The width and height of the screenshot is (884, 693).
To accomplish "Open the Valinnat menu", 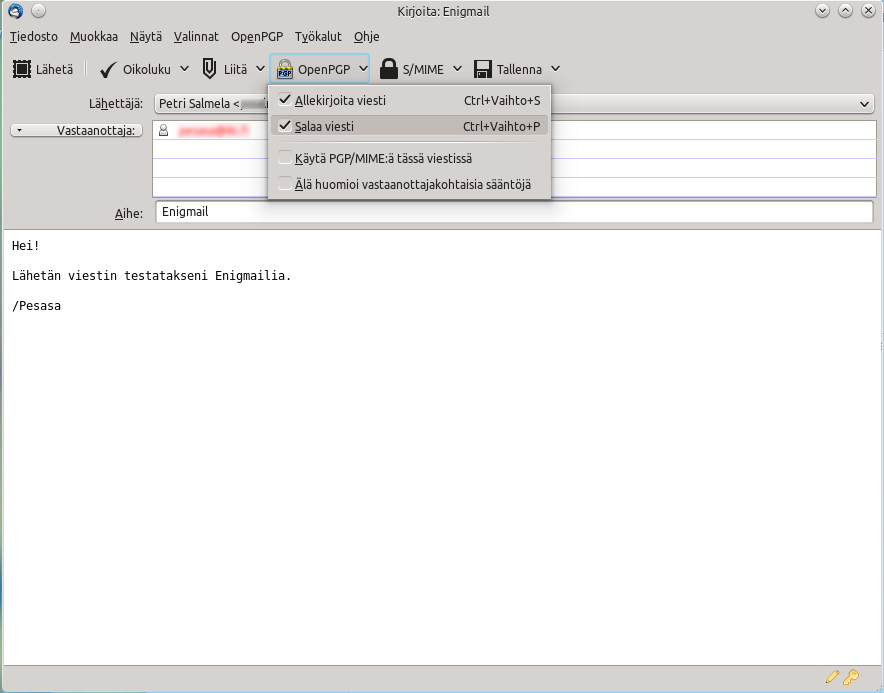I will 196,37.
